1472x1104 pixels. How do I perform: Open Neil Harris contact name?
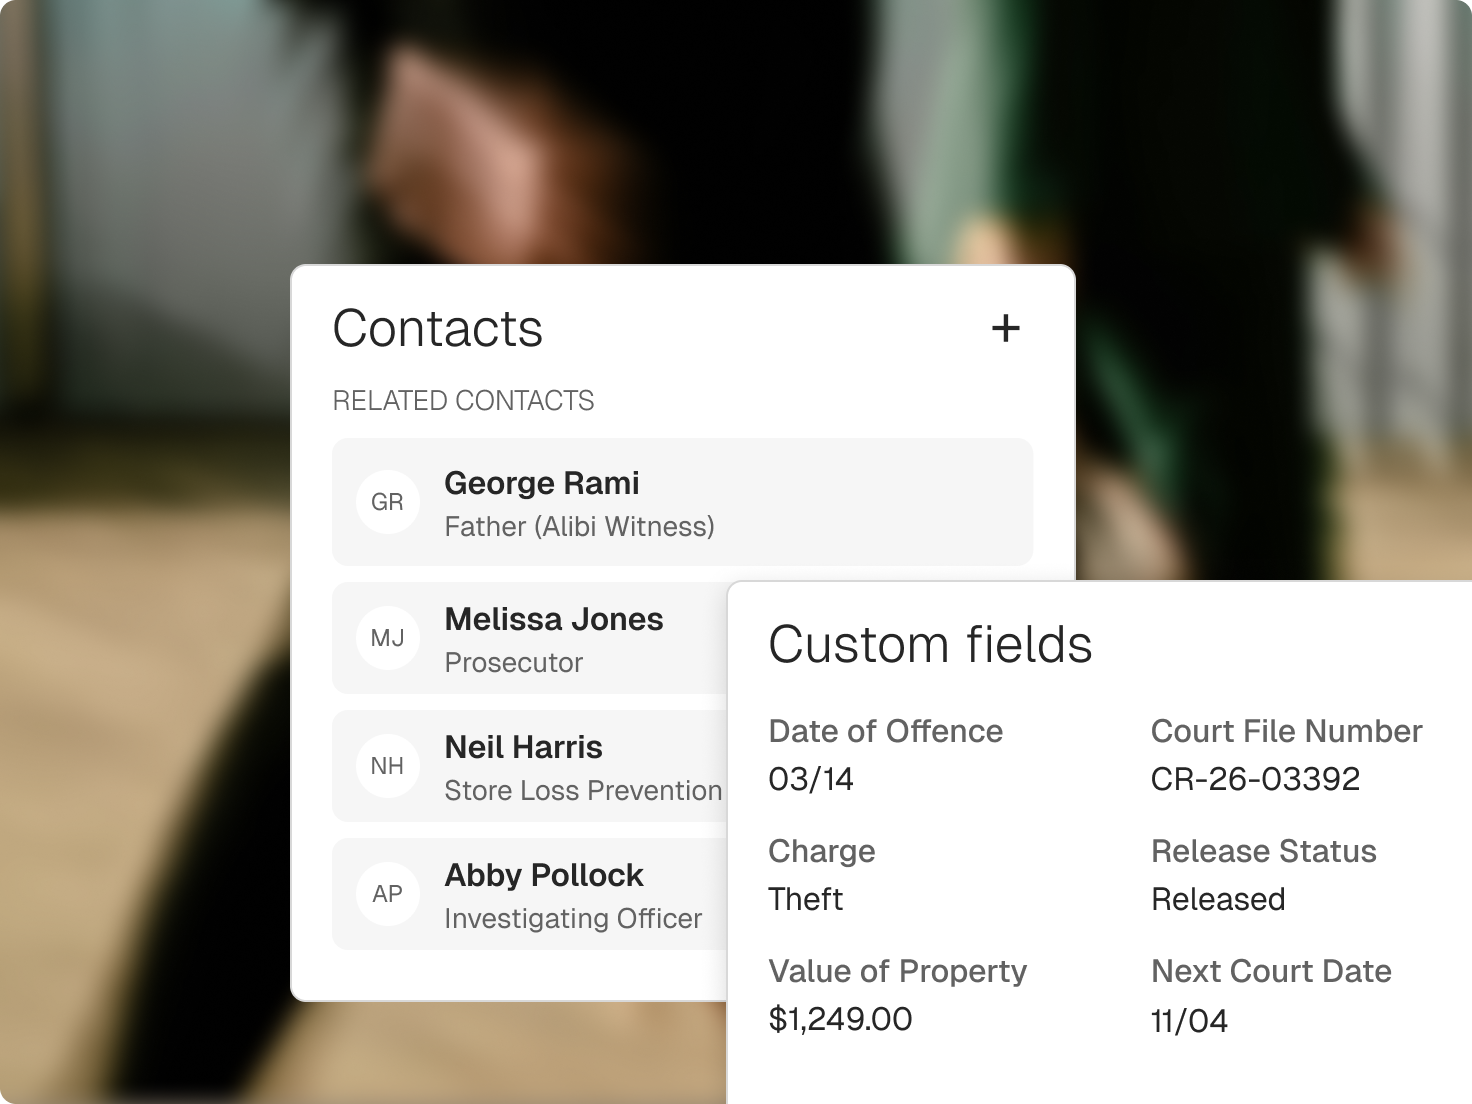(524, 747)
